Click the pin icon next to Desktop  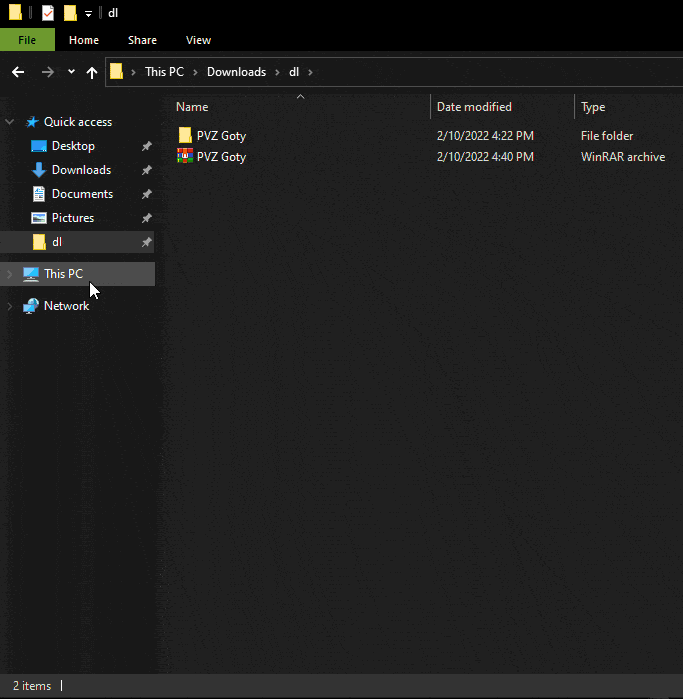[147, 146]
